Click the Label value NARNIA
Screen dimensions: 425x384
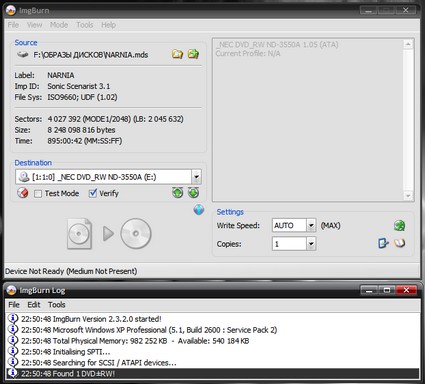61,75
